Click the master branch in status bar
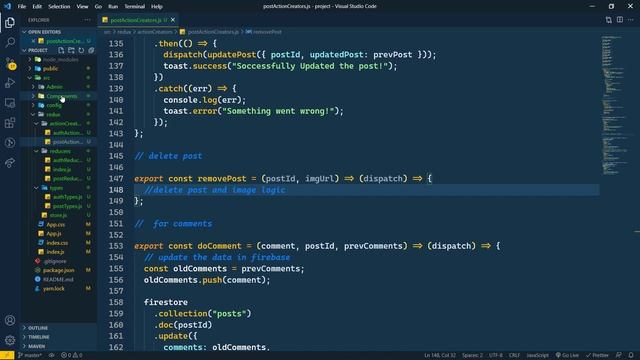 click(30, 355)
